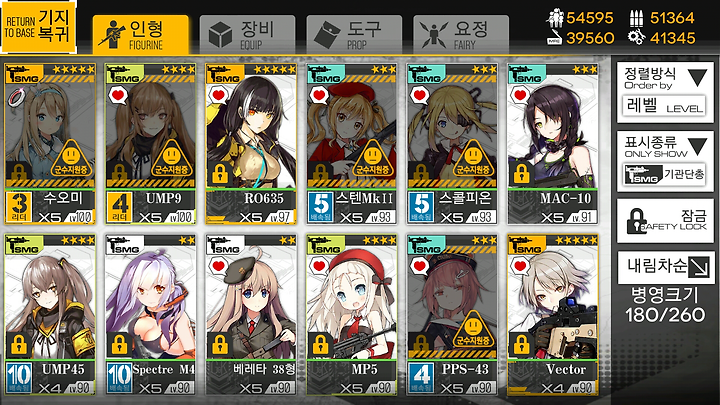720x405 pixels.
Task: Open the 도구 Prop tab
Action: click(354, 35)
